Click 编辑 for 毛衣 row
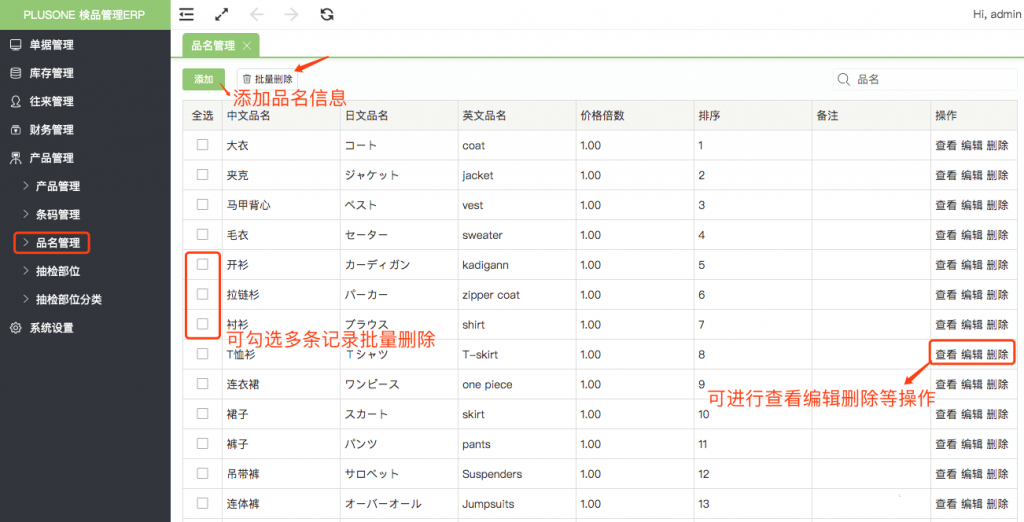This screenshot has height=522, width=1024. 972,235
